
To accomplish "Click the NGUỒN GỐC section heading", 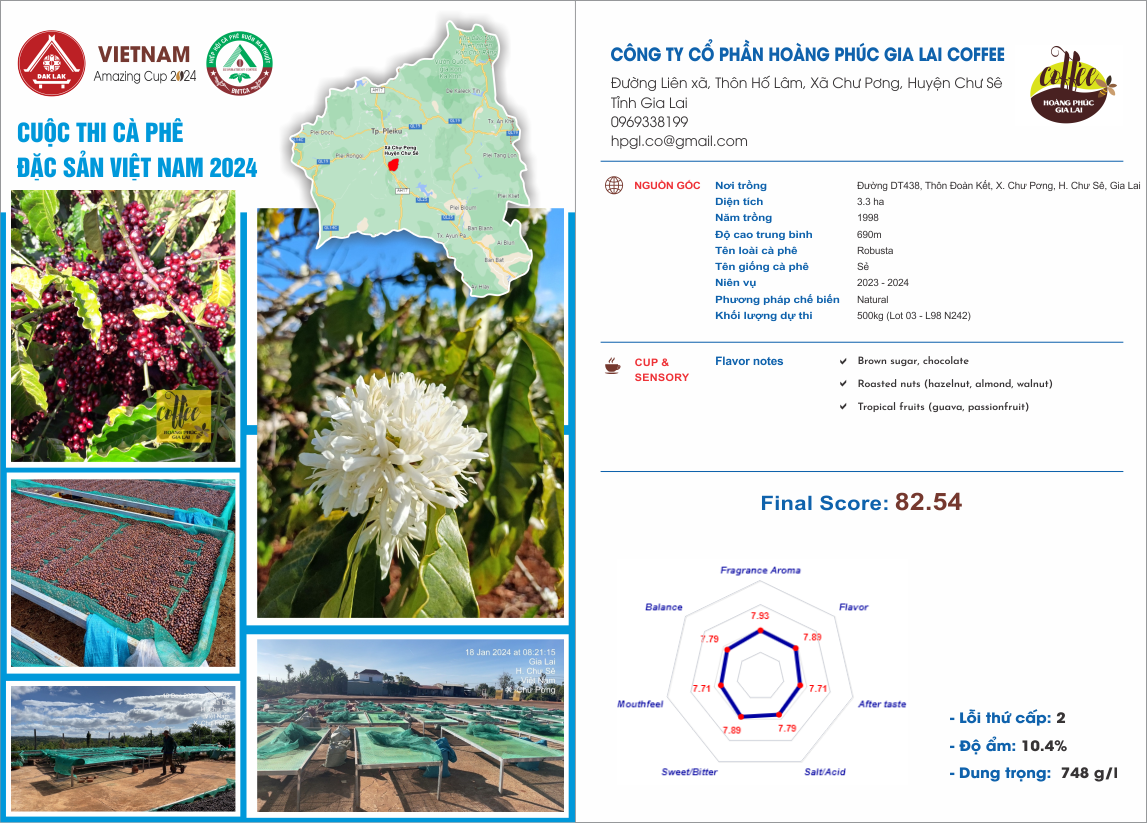I will tap(667, 186).
